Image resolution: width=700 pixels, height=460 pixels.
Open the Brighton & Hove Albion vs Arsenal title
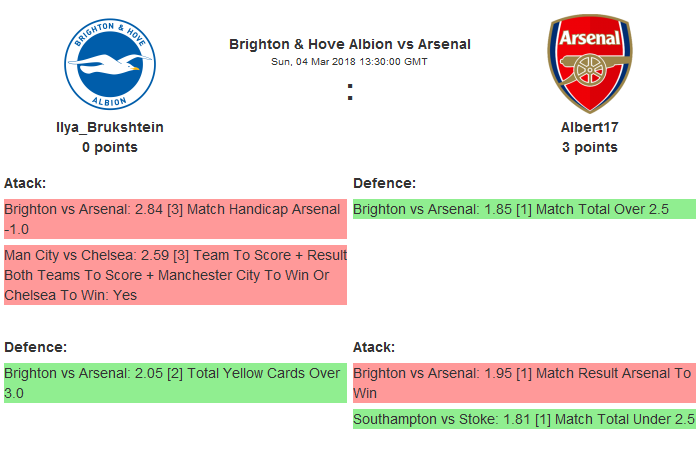tap(349, 44)
